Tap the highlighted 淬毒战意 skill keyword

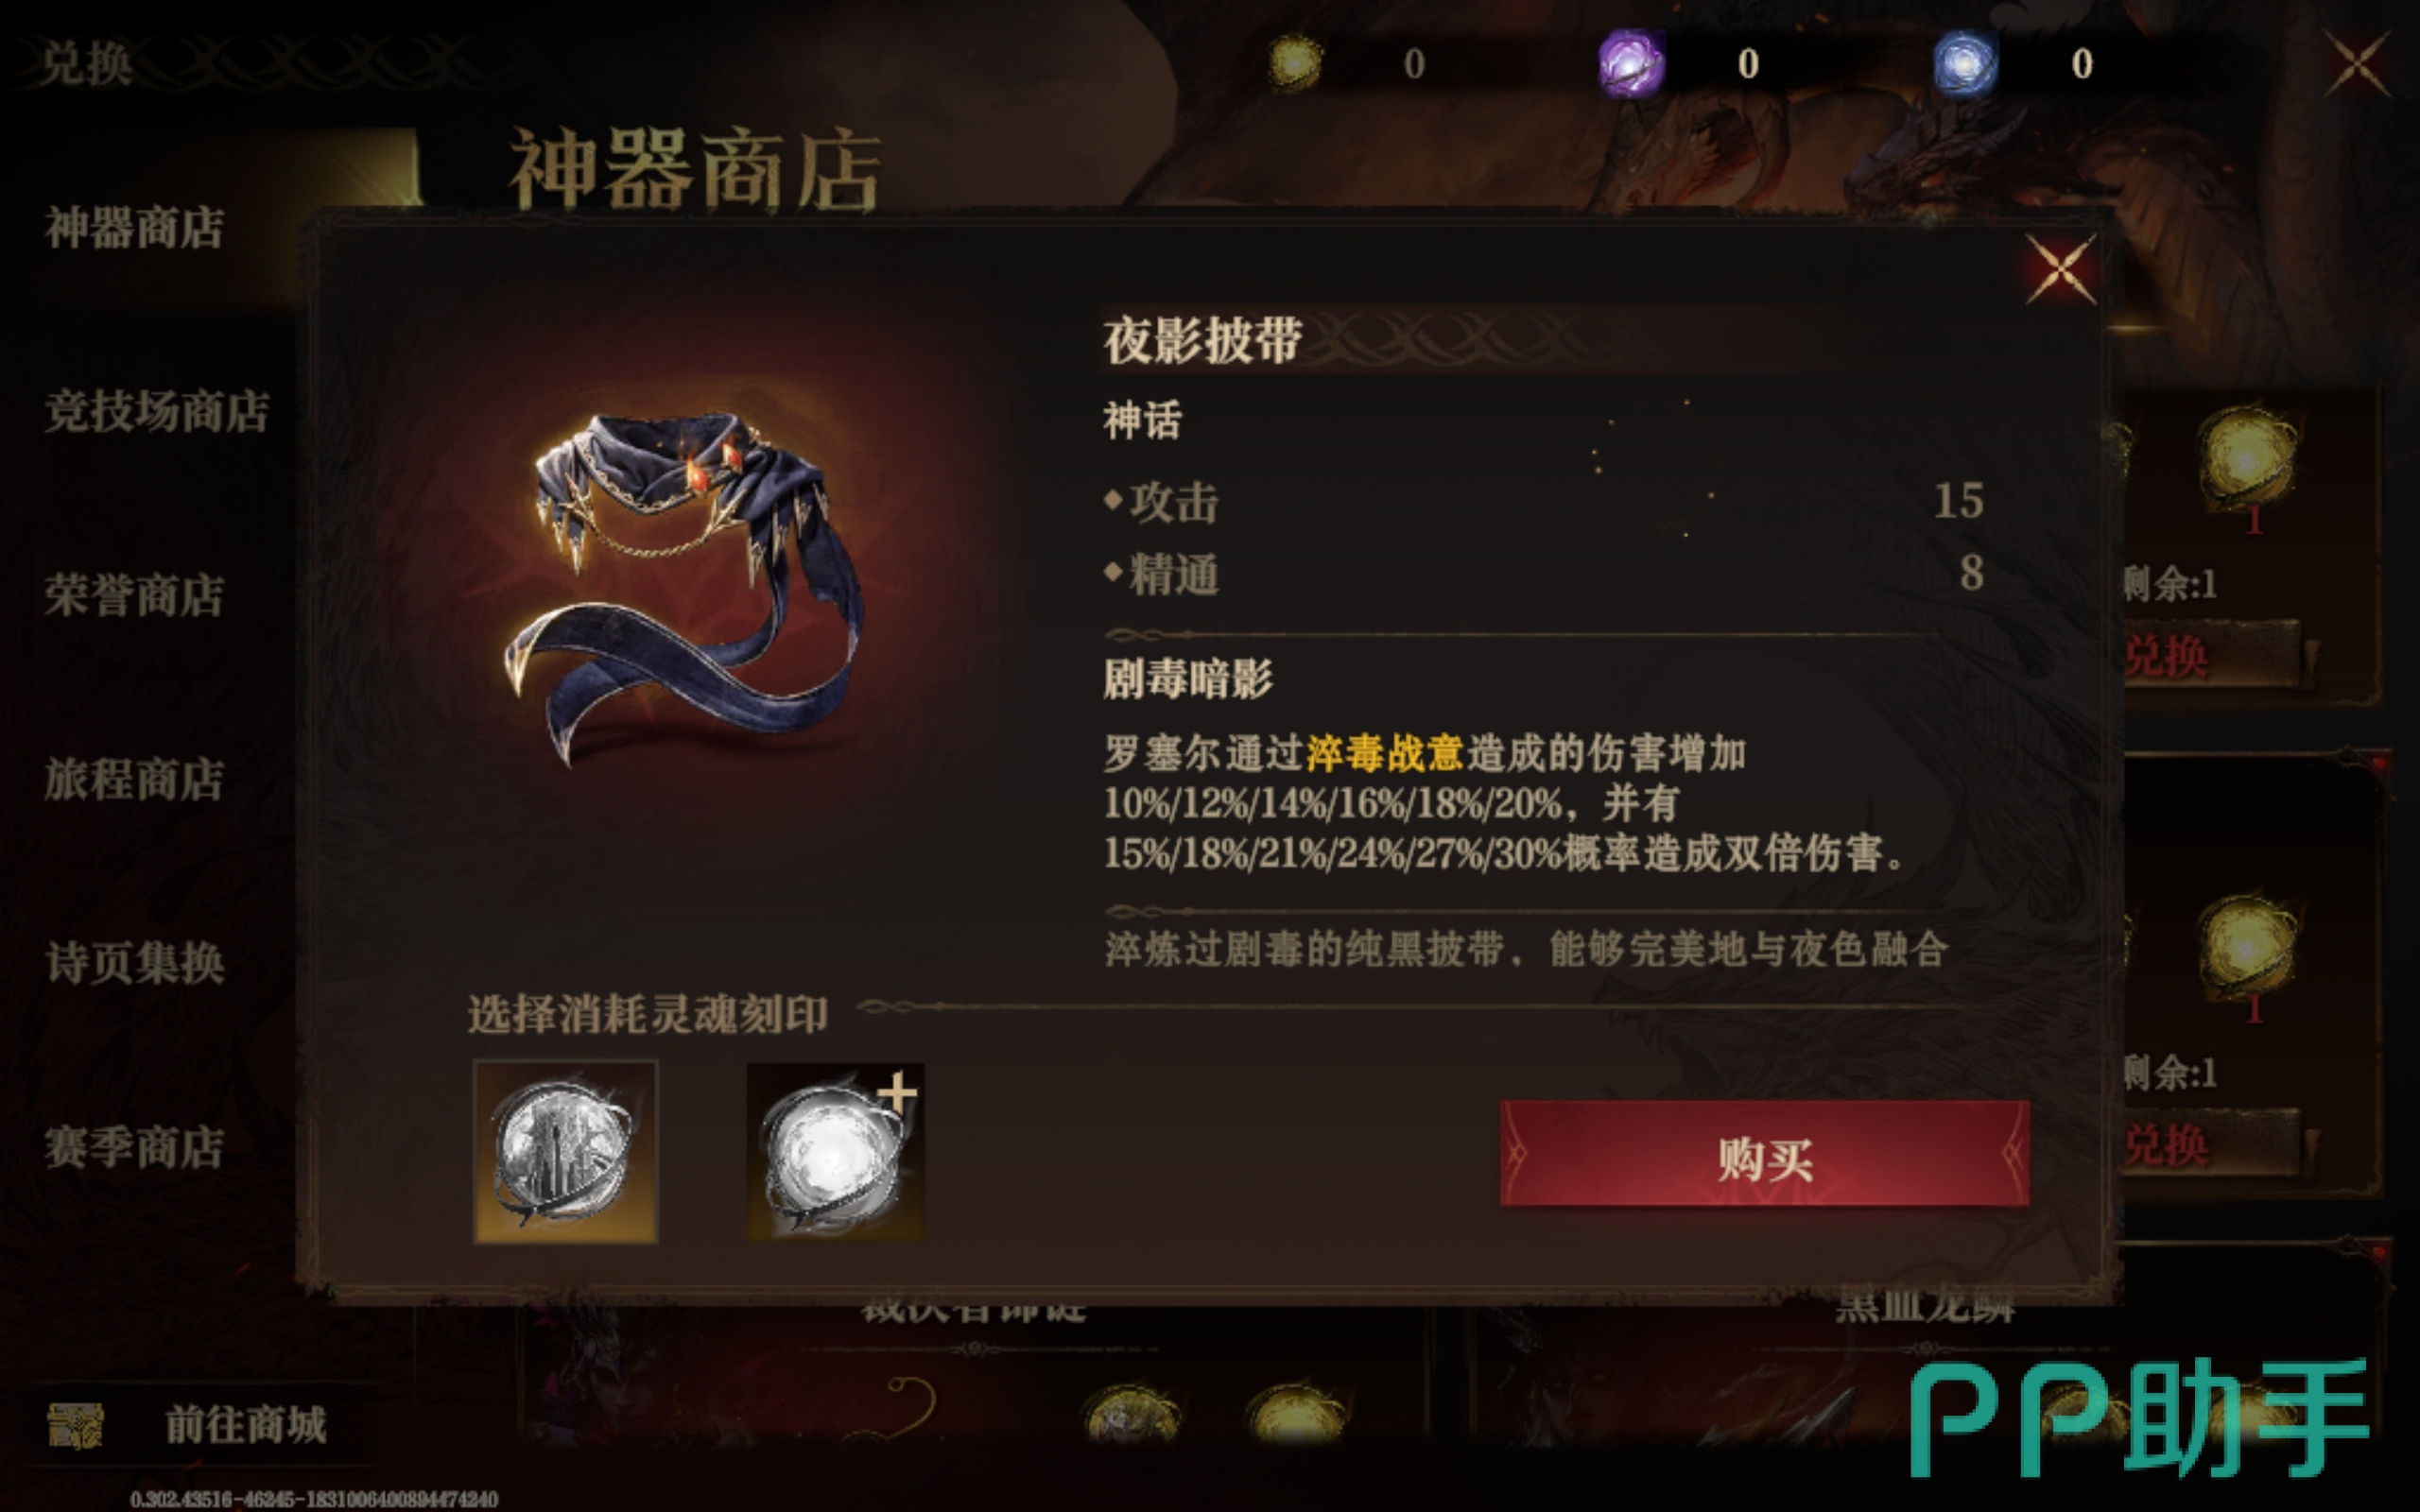[1384, 753]
